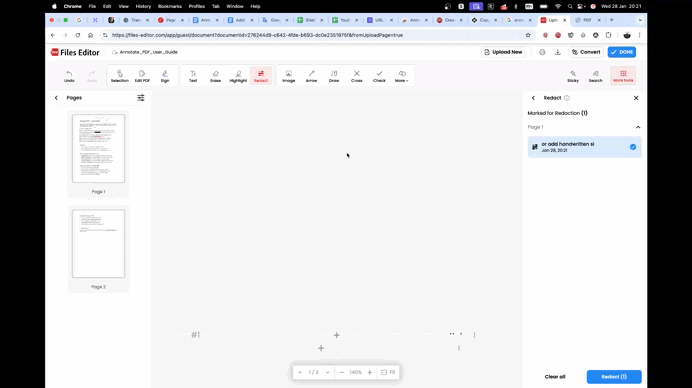
Task: Open the Pages panel settings sliders
Action: 141,98
